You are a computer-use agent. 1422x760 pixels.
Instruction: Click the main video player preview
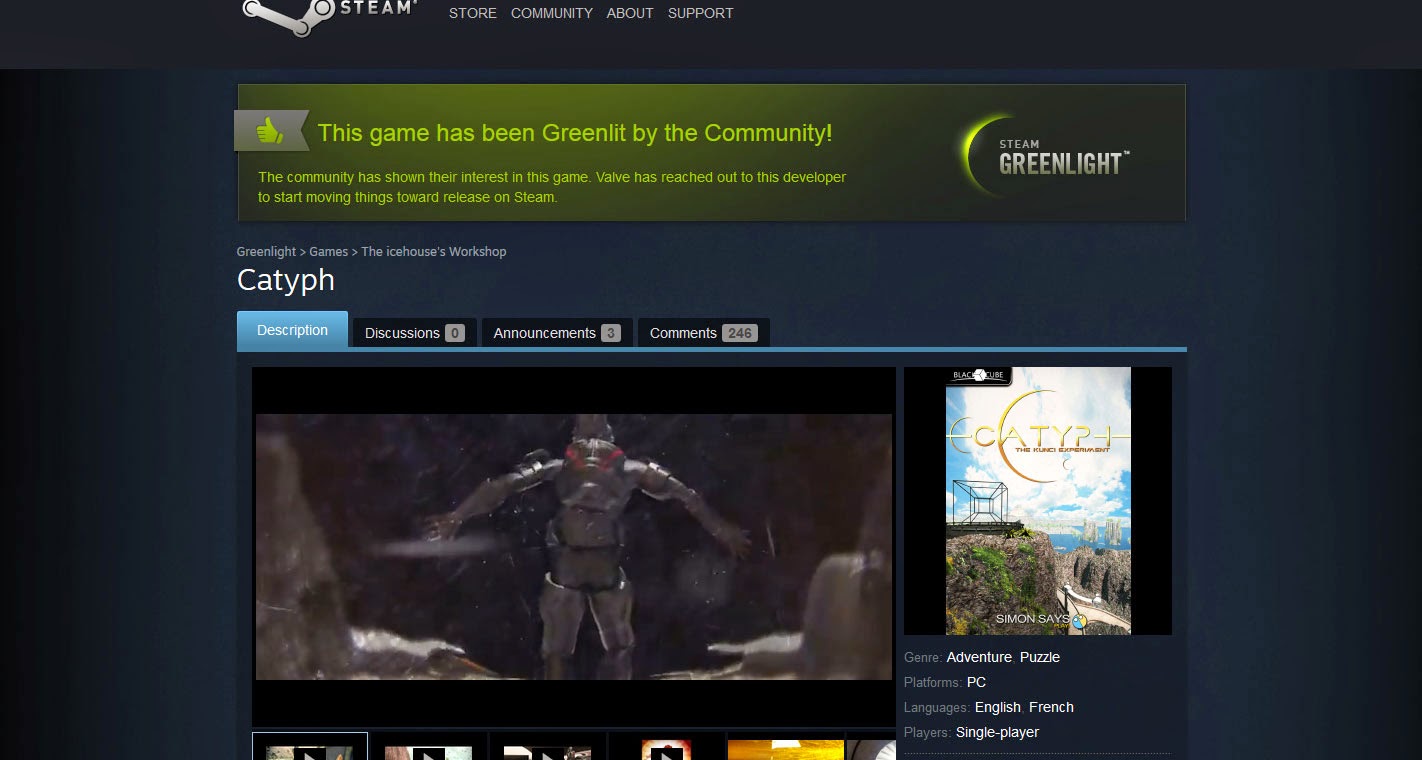[x=574, y=547]
